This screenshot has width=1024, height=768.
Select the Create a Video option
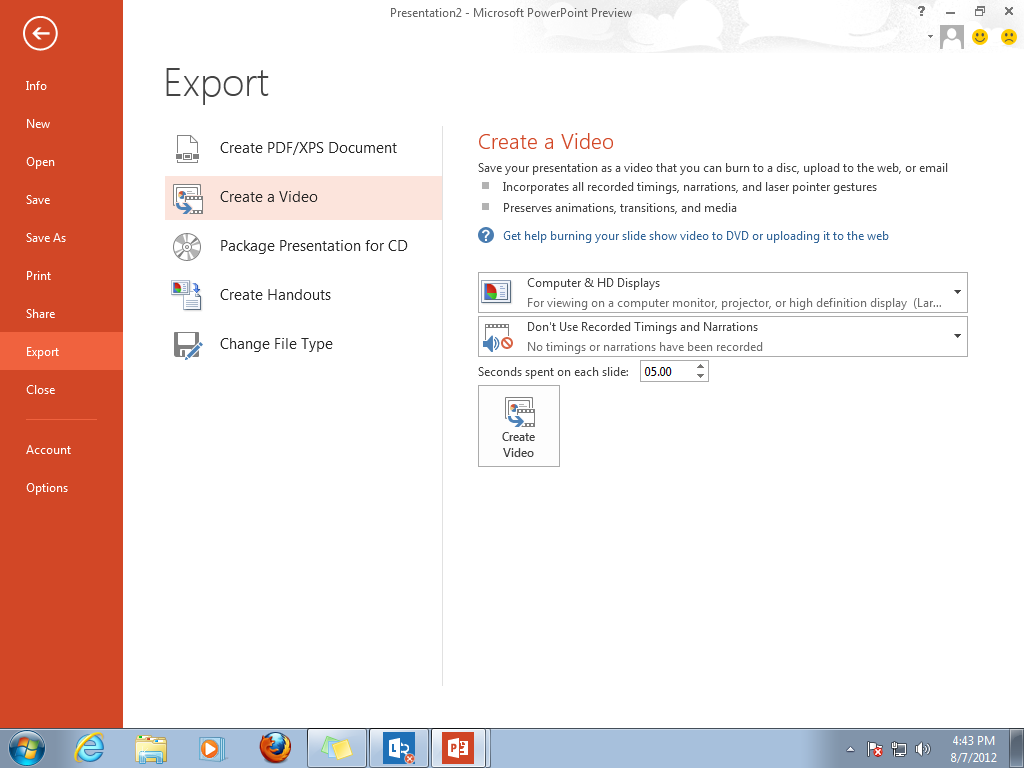click(x=304, y=197)
